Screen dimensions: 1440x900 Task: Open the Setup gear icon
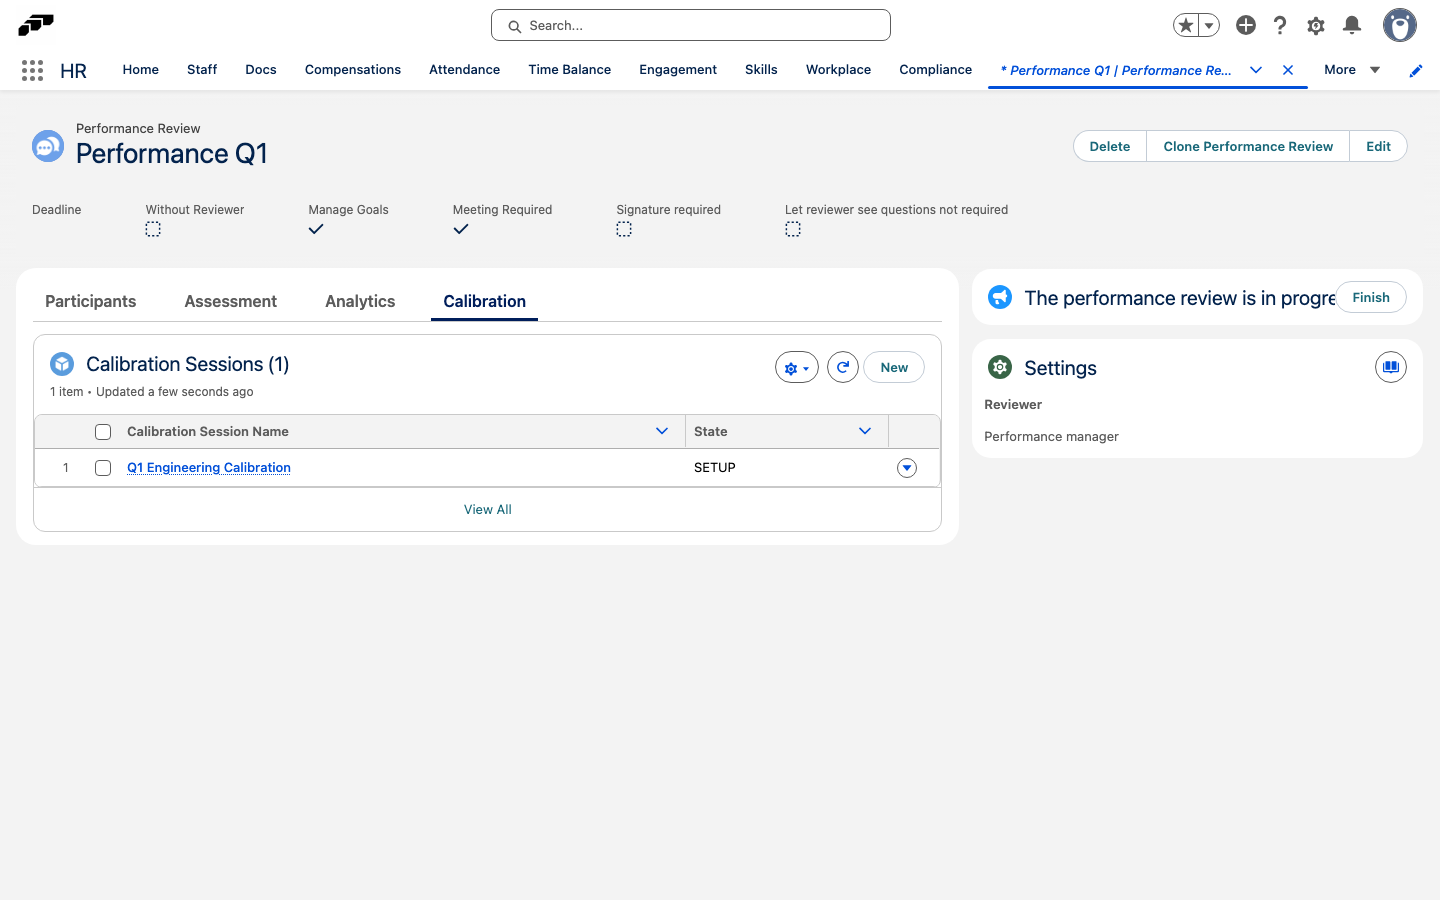1316,26
